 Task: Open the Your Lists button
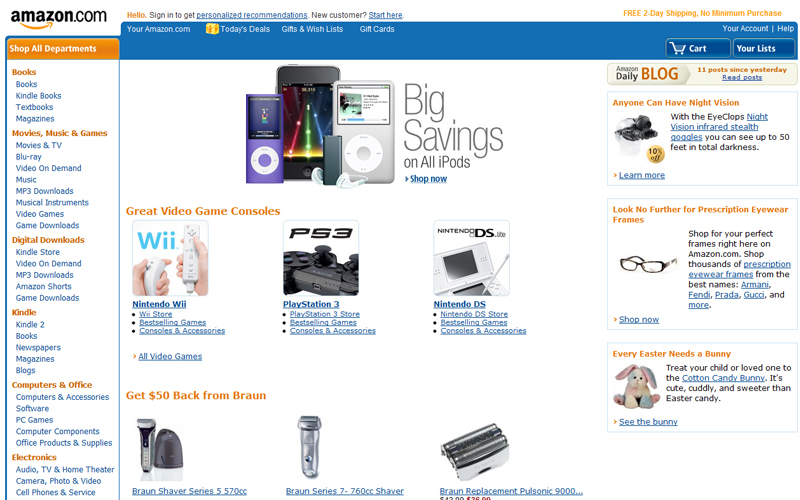pyautogui.click(x=763, y=48)
